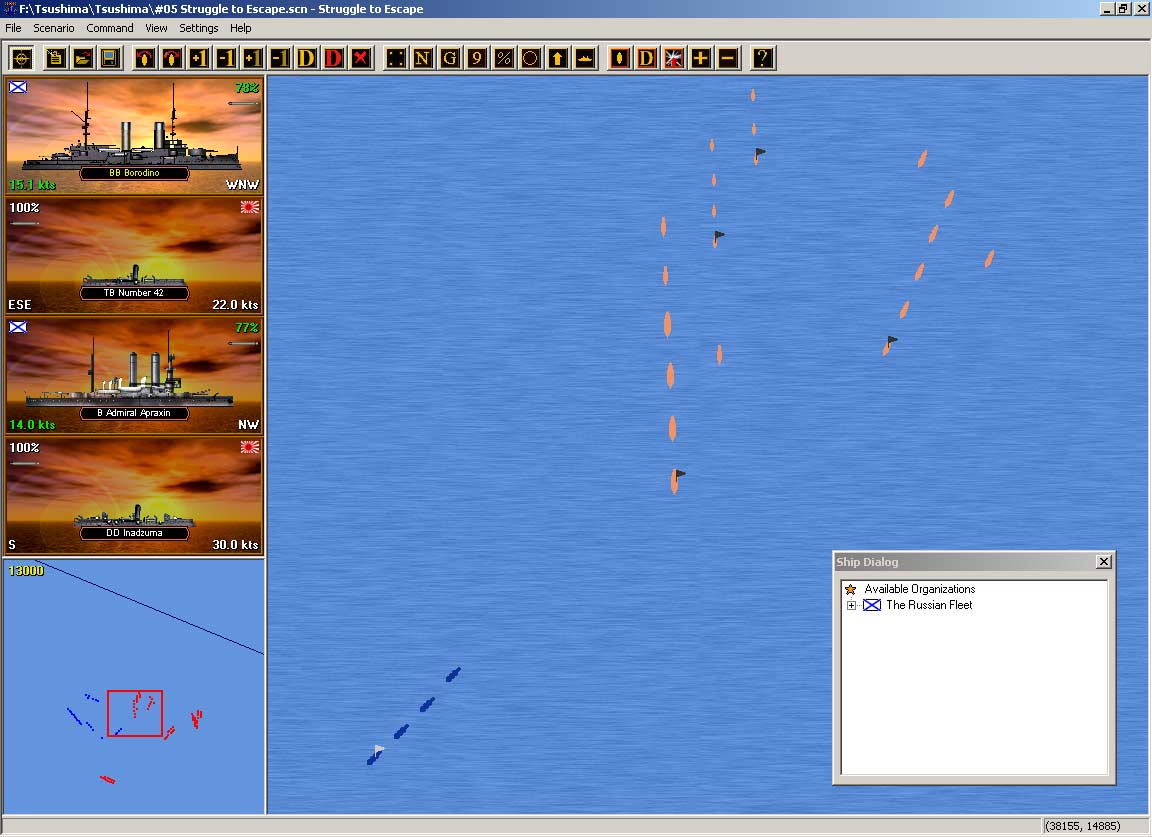
Task: Close the Ship Dialog panel
Action: pyautogui.click(x=1103, y=562)
